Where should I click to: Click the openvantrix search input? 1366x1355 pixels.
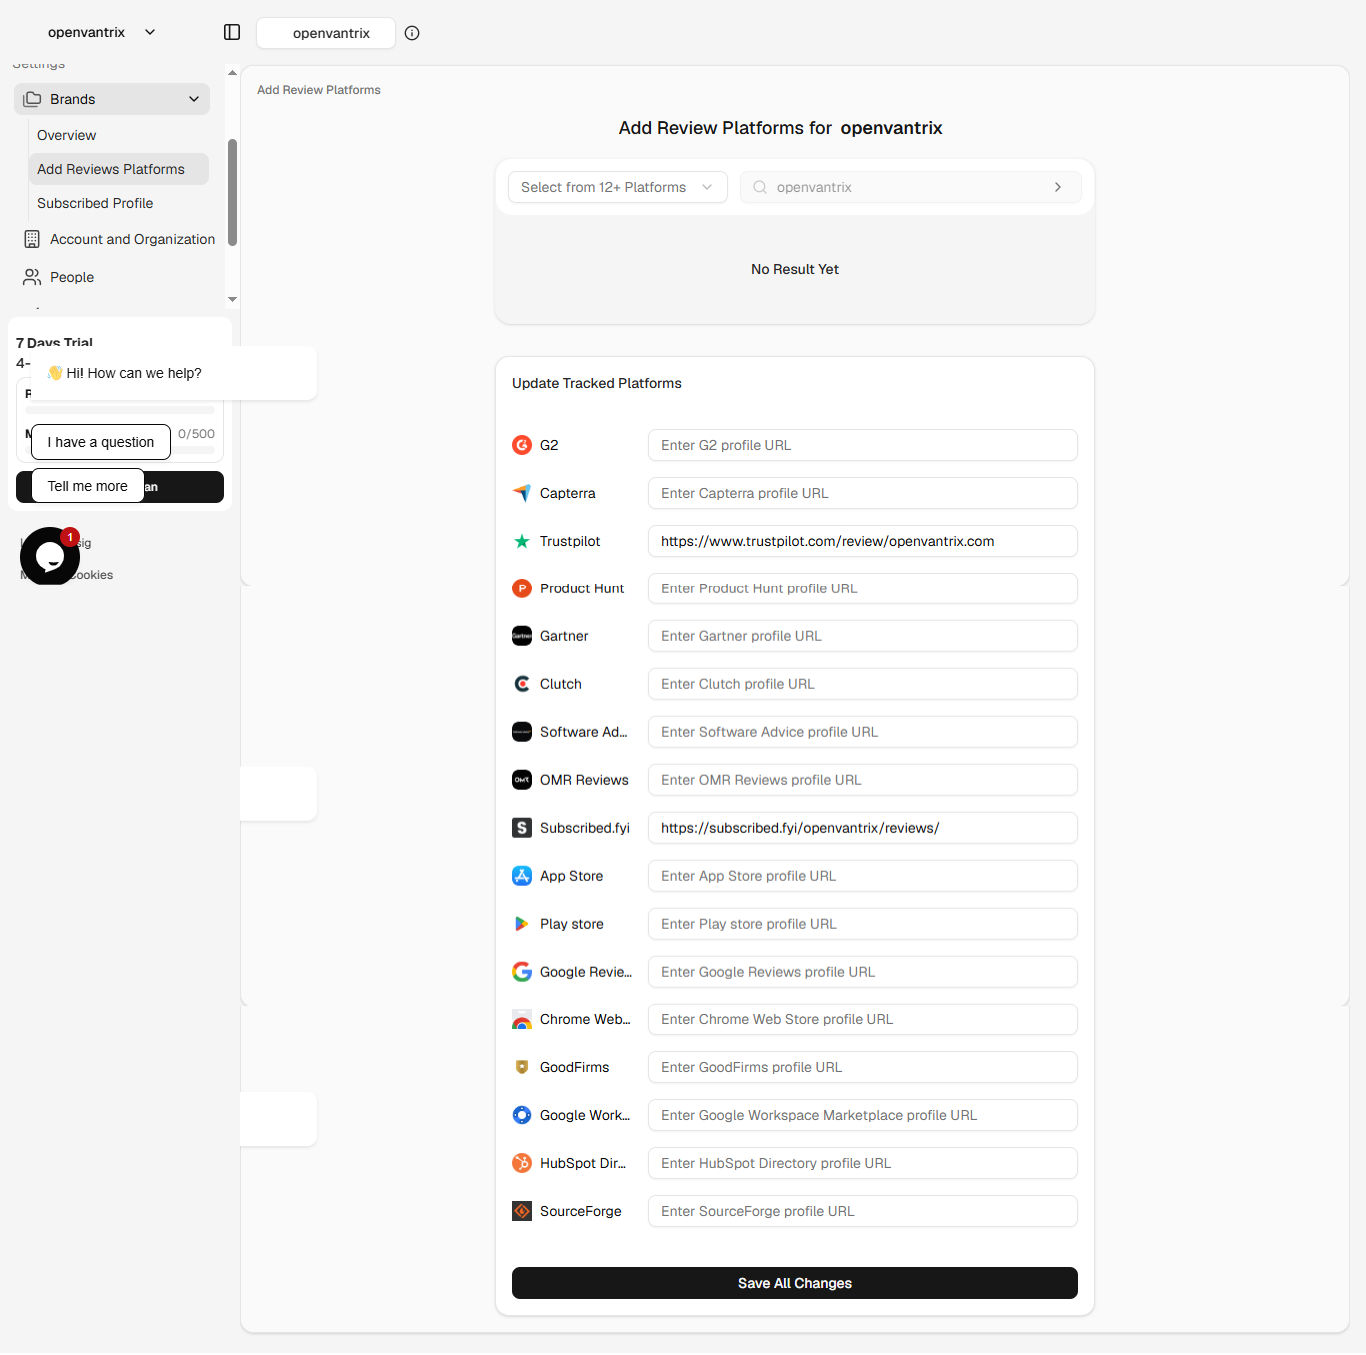(x=910, y=187)
